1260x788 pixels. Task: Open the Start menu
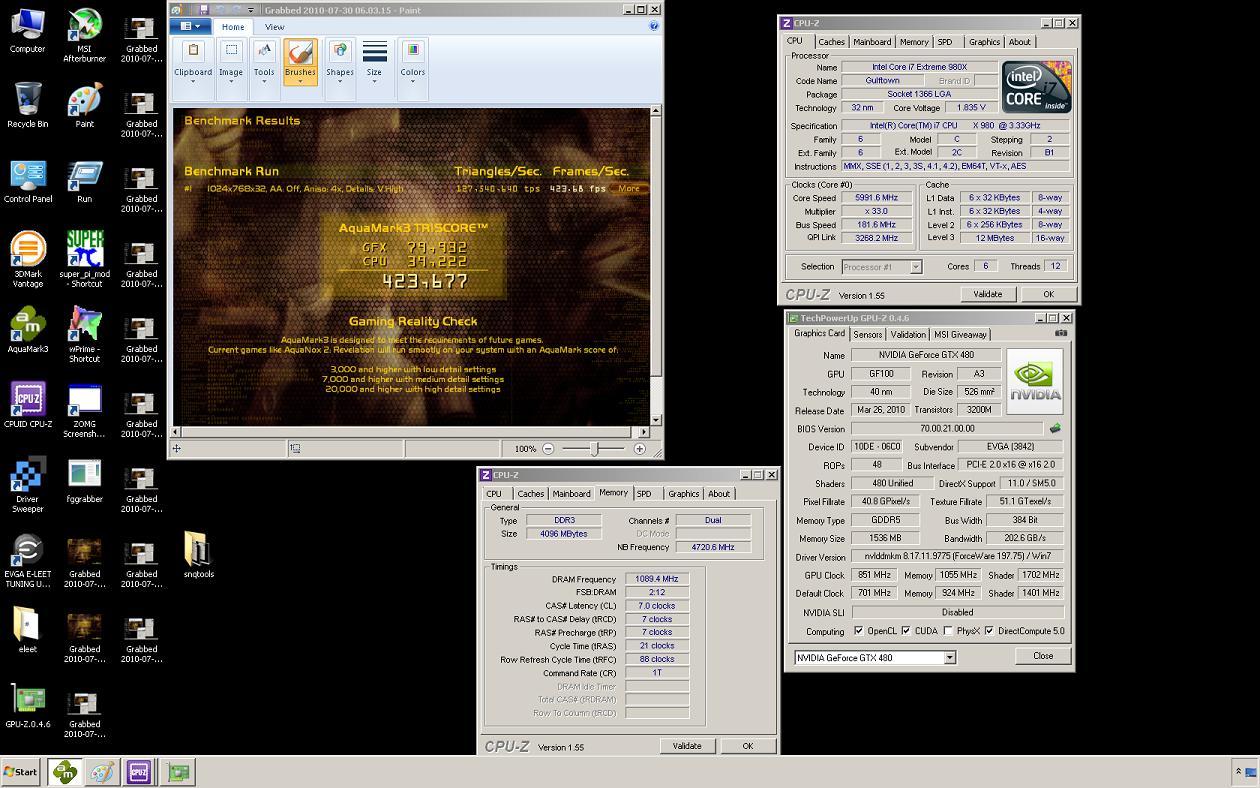pyautogui.click(x=21, y=772)
